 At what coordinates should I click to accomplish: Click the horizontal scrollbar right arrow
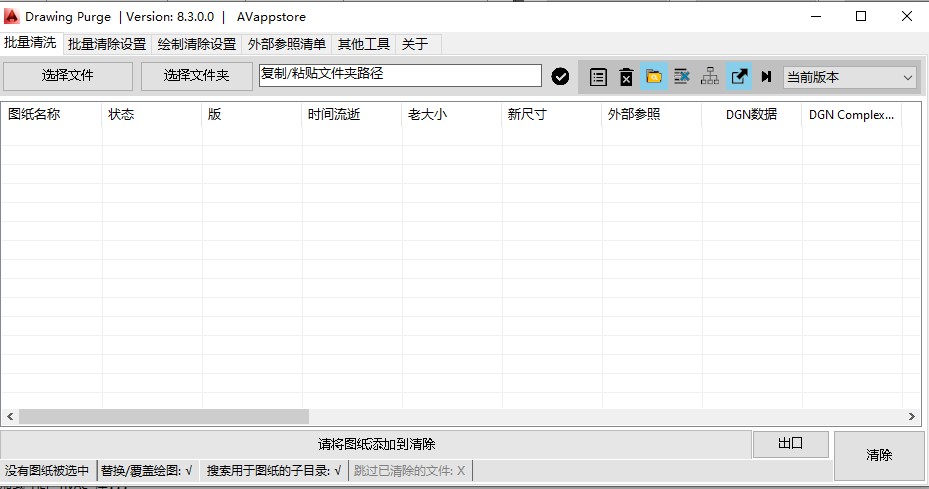(912, 417)
